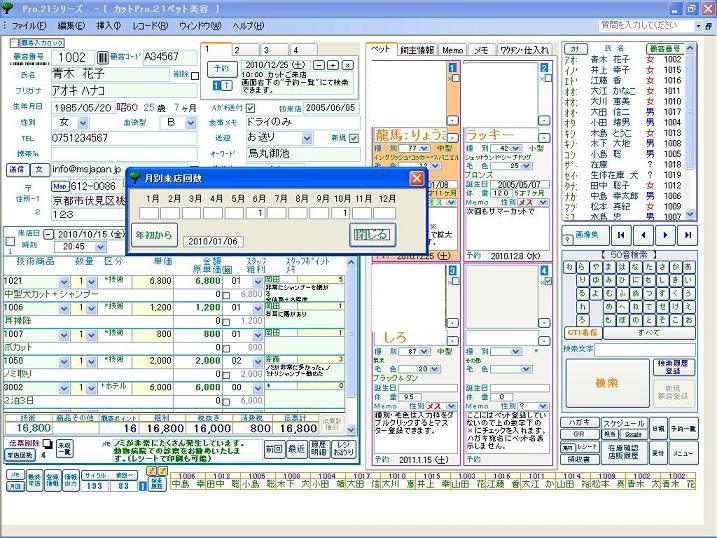Select kana key な in 50音検索
The height and width of the screenshot is (538, 717).
(x=635, y=267)
